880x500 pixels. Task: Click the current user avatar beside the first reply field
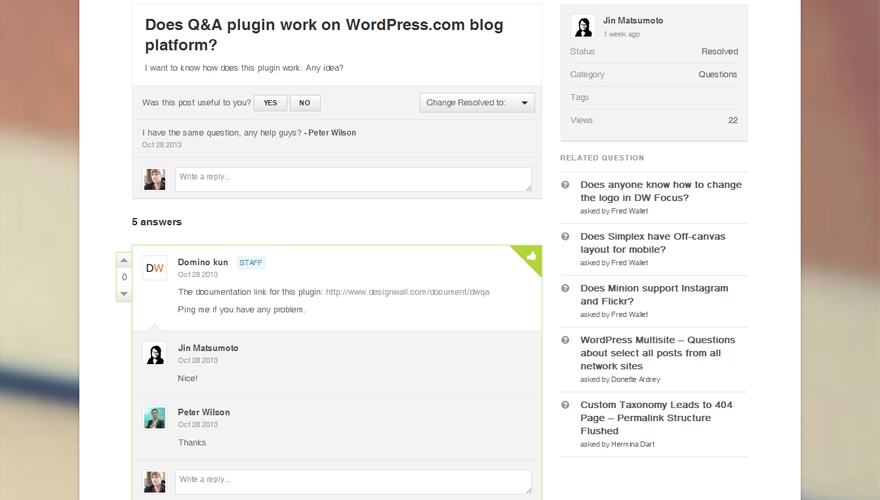point(154,180)
